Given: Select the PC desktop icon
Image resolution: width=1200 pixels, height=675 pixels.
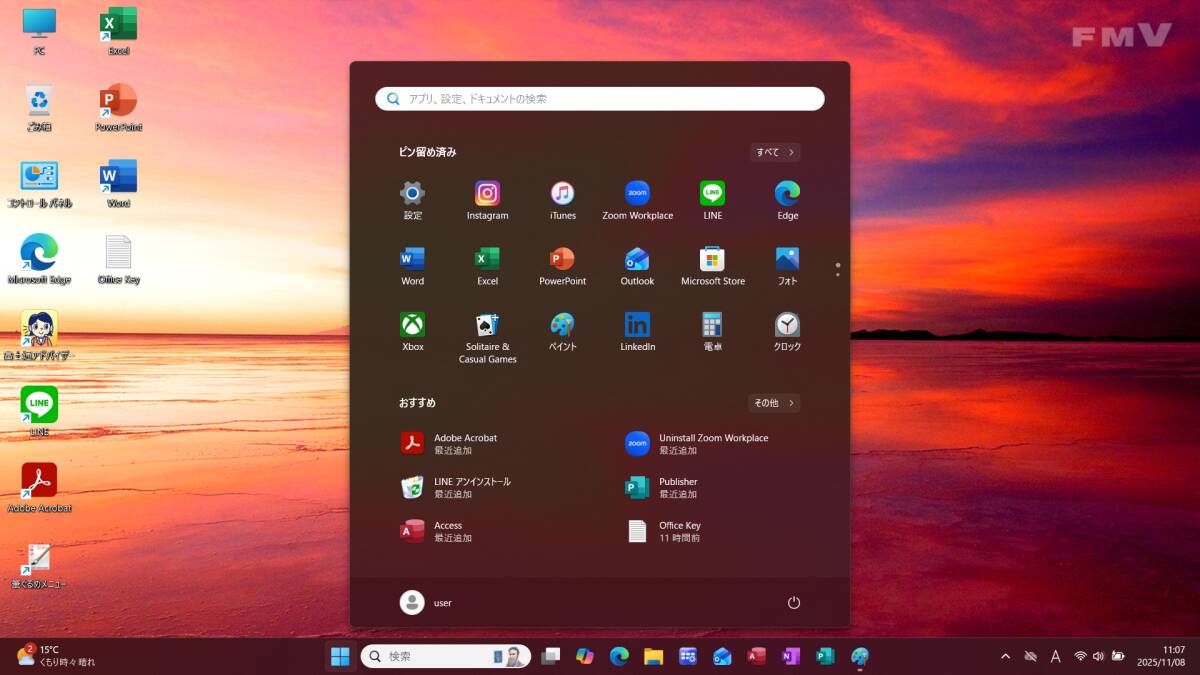Looking at the screenshot, I should pyautogui.click(x=39, y=30).
